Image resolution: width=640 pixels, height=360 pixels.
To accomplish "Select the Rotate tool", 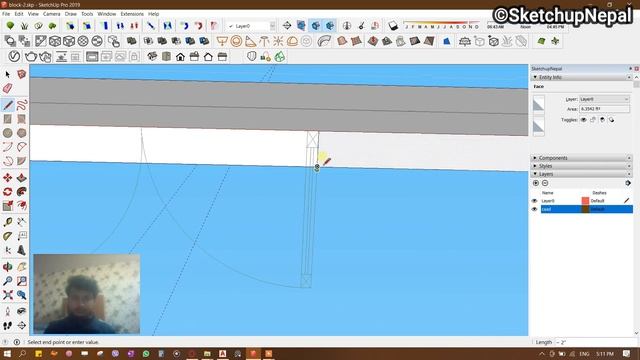I will click(x=7, y=191).
